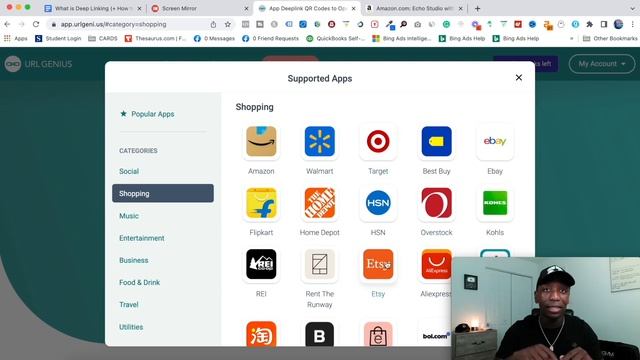Switch to What is Deep Linking tab

click(x=93, y=8)
